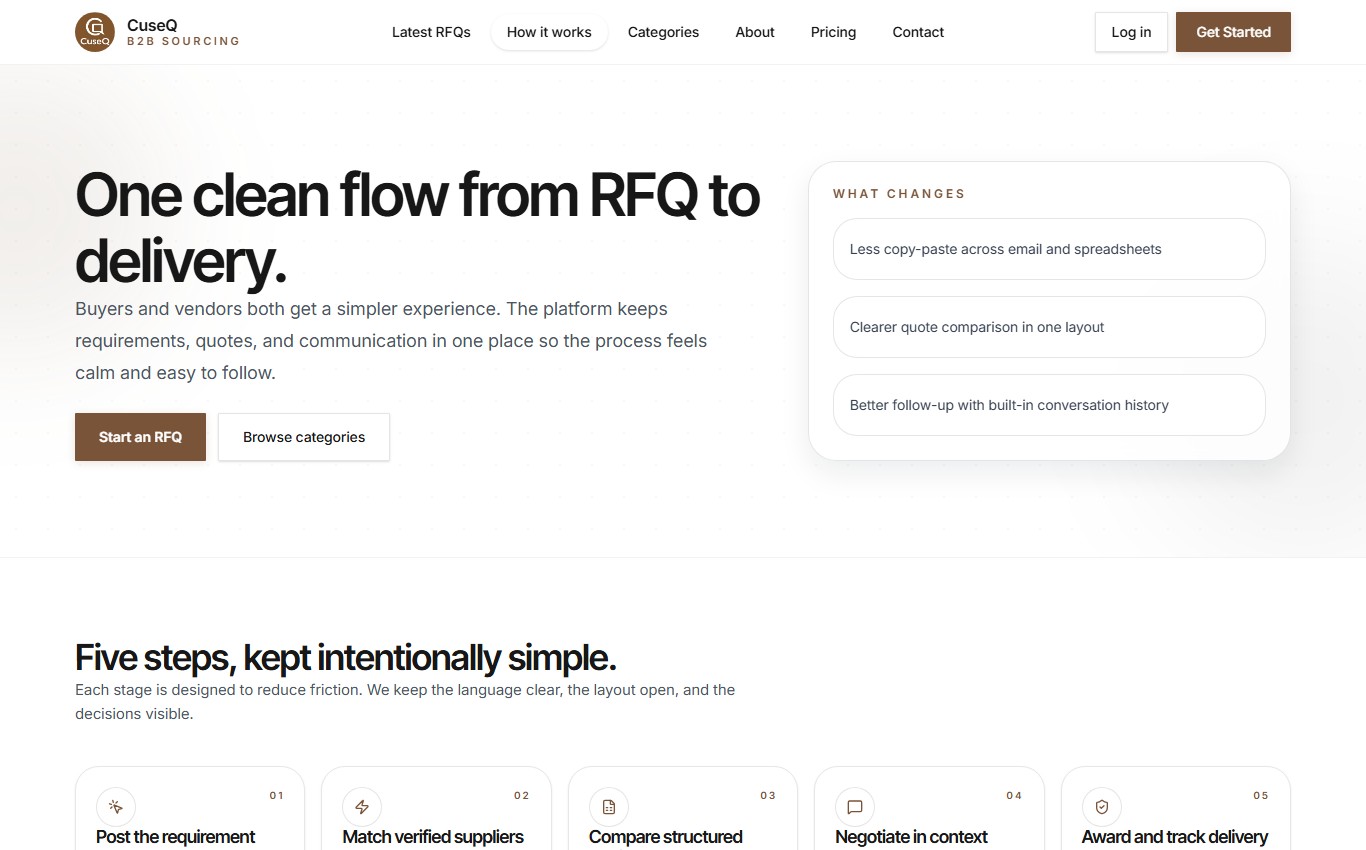Click the 'Award and track delivery' step title

tap(1175, 837)
